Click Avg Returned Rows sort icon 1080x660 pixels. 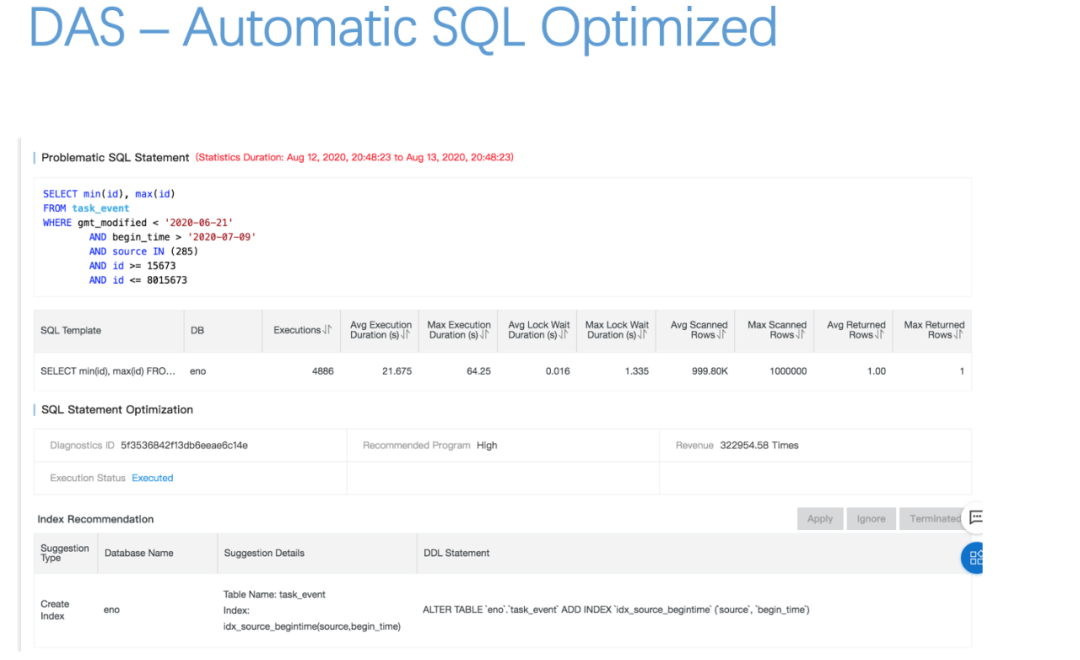coord(881,335)
